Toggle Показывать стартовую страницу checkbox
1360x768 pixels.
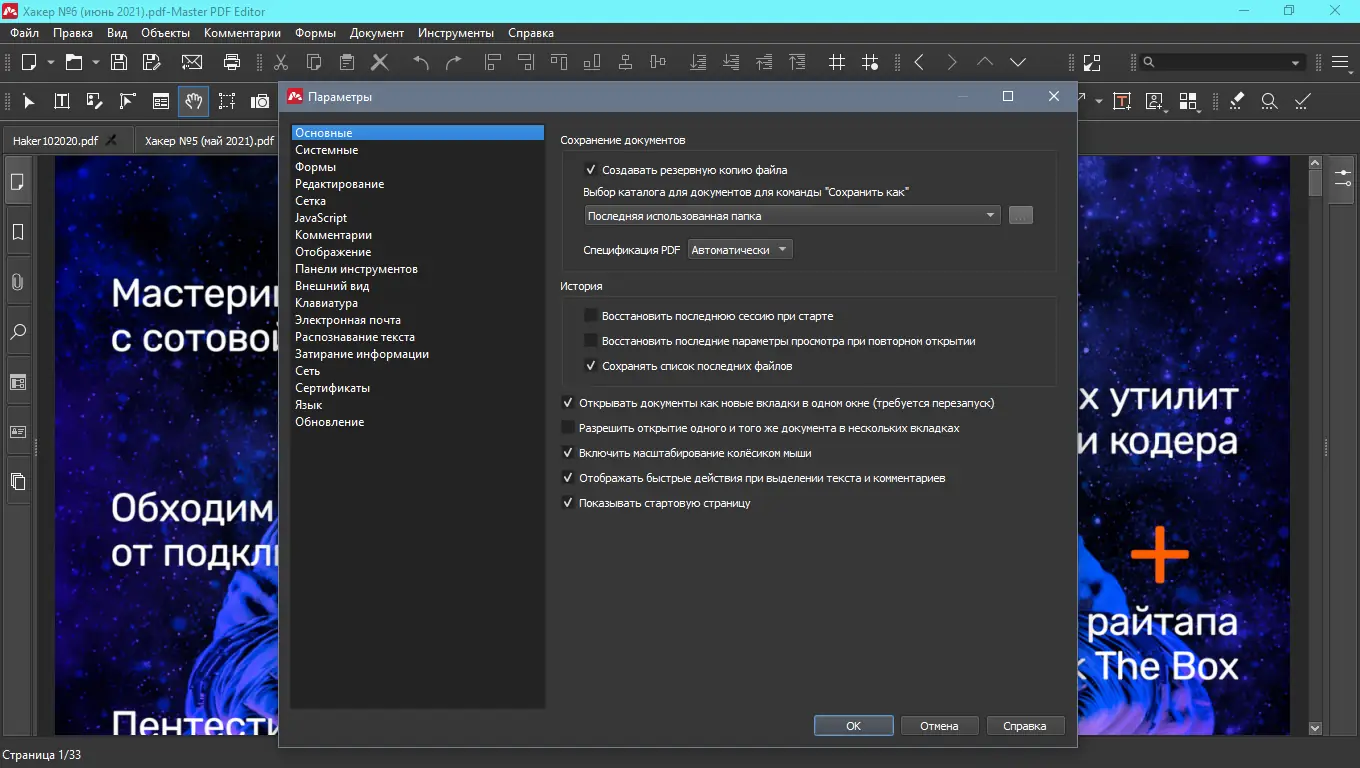point(568,503)
